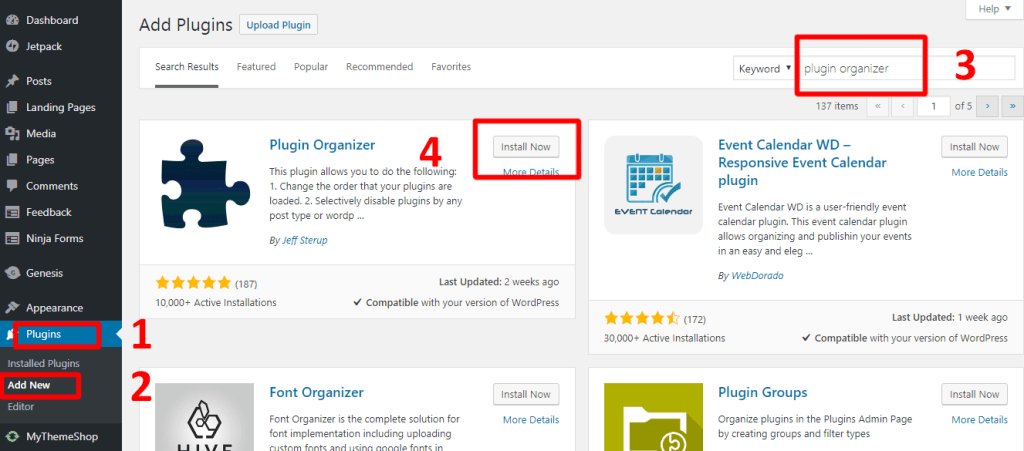Switch to the Search Results tab
The image size is (1024, 451).
187,67
